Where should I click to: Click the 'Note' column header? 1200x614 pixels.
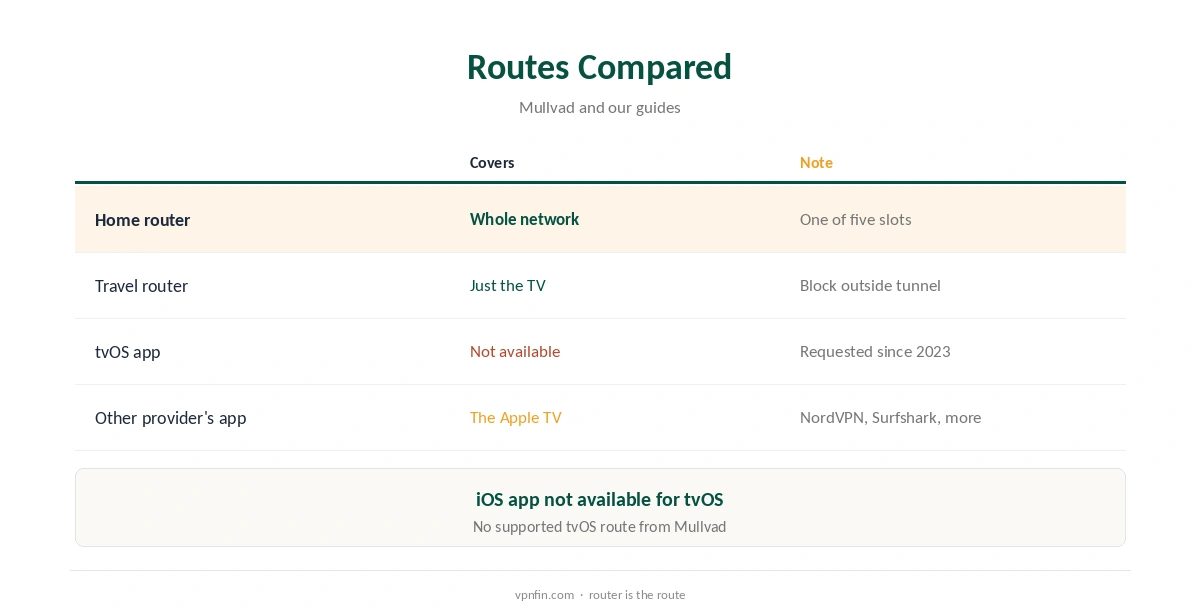(x=816, y=163)
